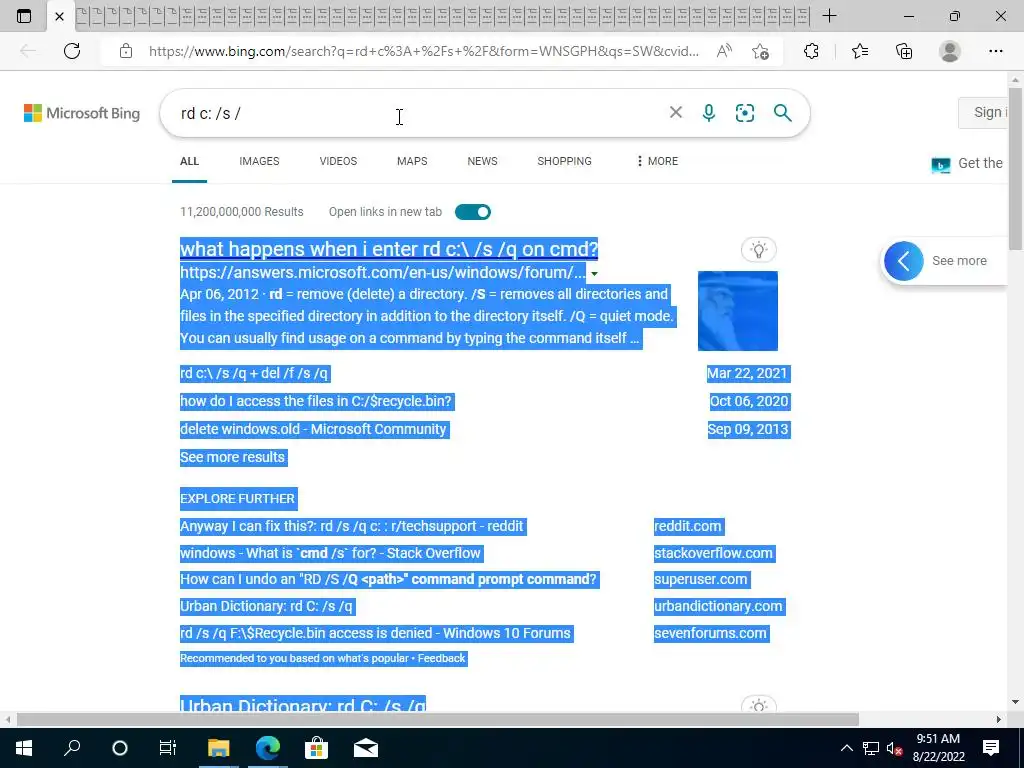Open File Explorer from taskbar

click(x=219, y=748)
